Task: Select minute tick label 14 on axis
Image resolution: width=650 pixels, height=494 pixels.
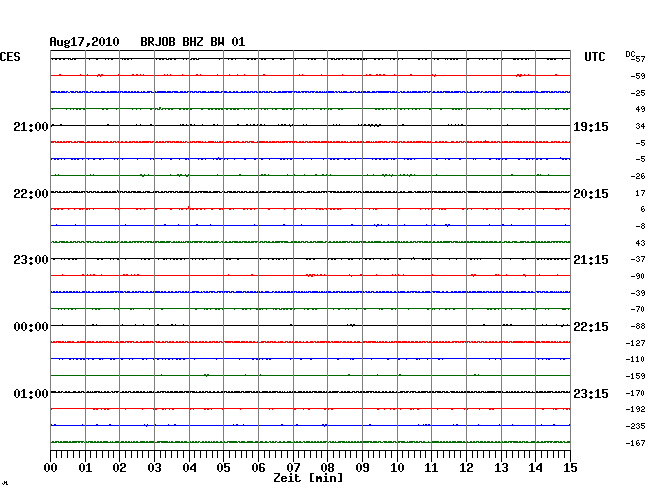Action: [x=535, y=468]
